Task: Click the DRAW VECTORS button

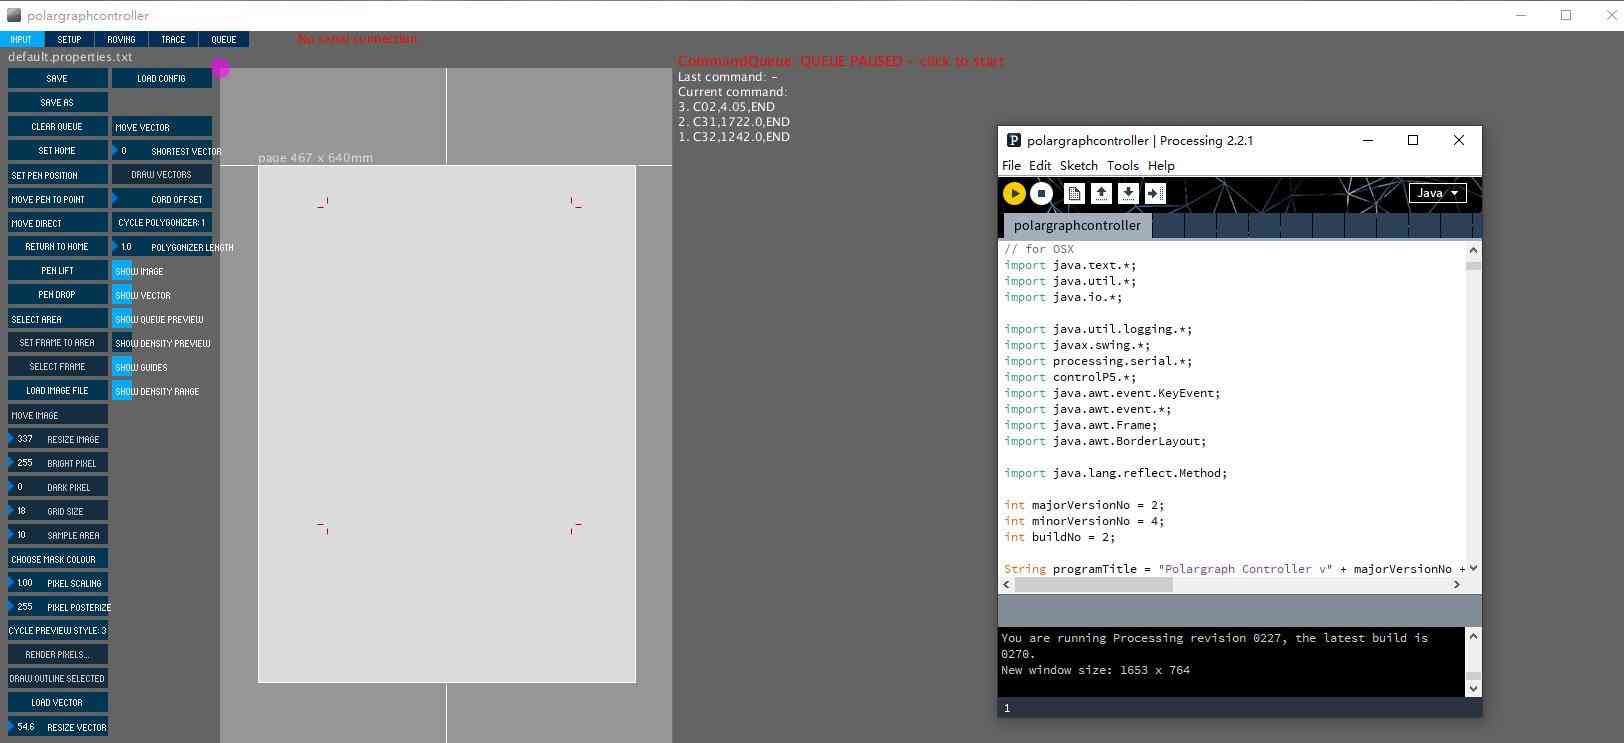Action: (161, 174)
